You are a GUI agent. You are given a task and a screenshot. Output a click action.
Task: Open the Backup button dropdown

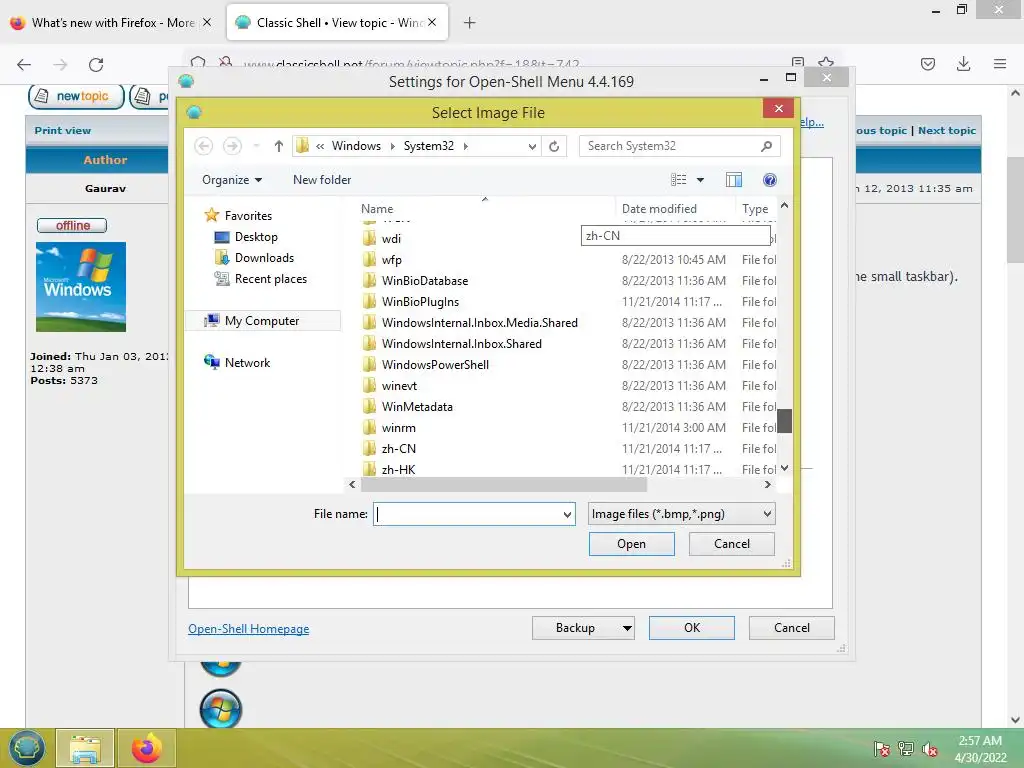pos(627,628)
